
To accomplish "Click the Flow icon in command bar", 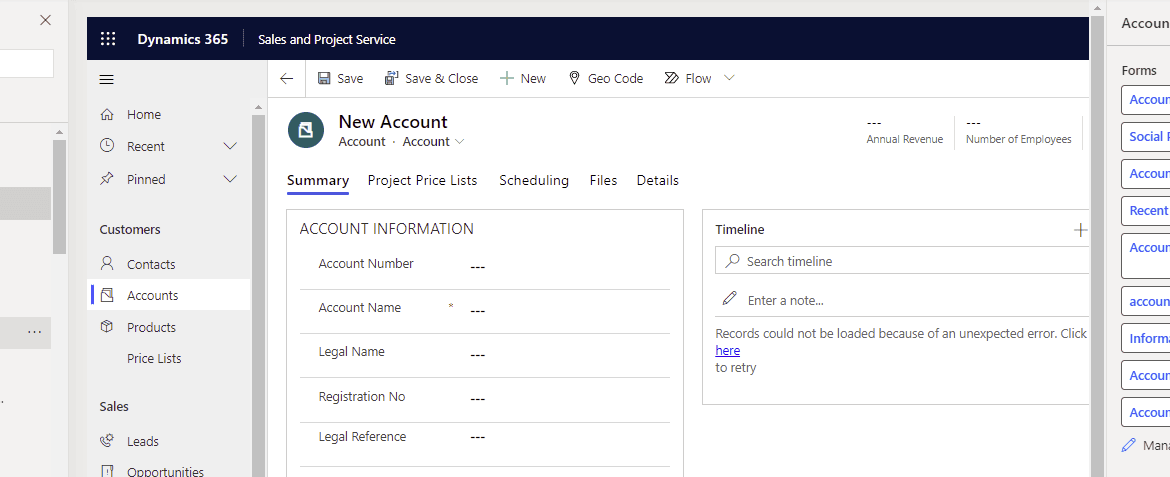I will point(671,78).
